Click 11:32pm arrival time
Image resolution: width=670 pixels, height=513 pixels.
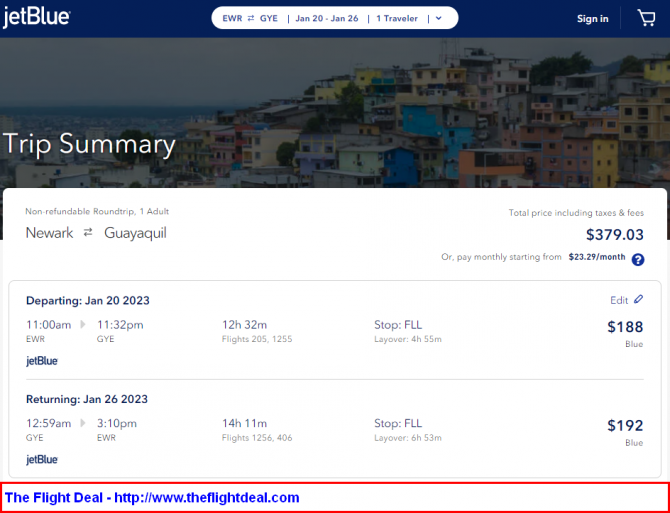120,325
